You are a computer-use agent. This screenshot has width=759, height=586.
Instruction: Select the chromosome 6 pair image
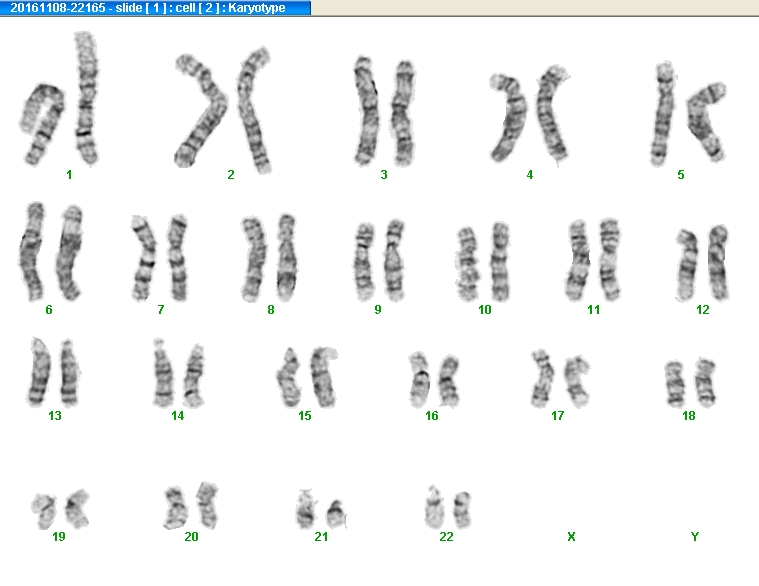point(51,252)
